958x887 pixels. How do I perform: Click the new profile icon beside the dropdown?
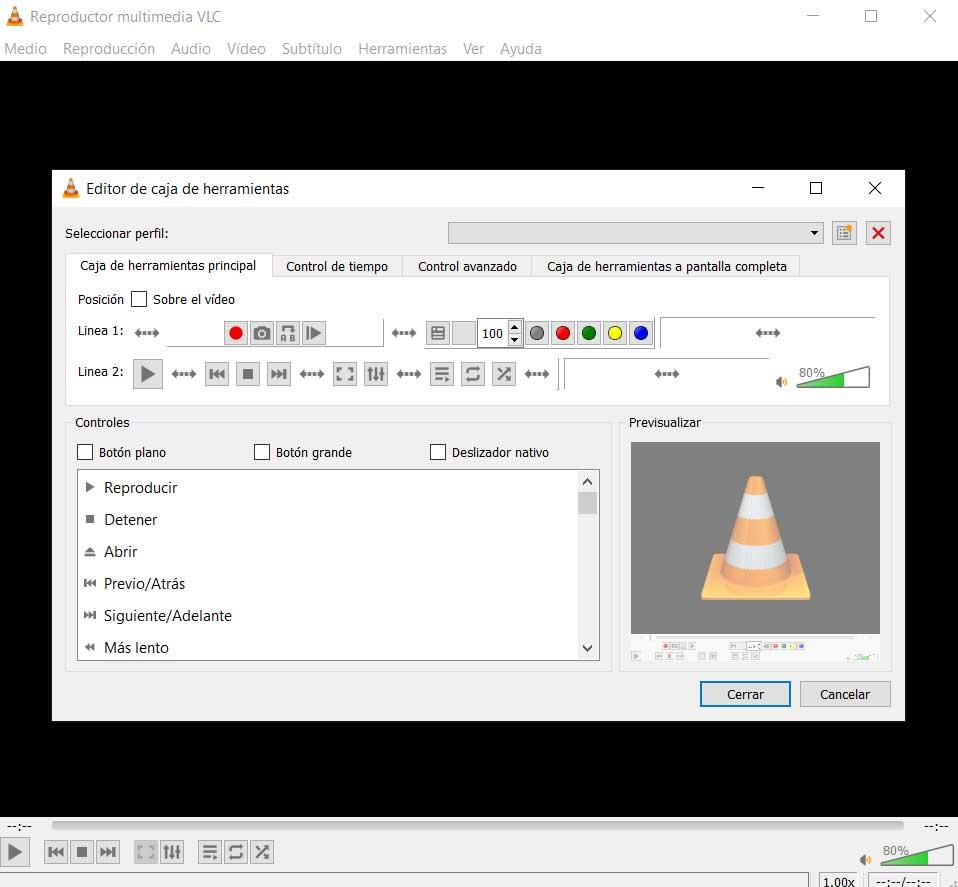pyautogui.click(x=844, y=233)
